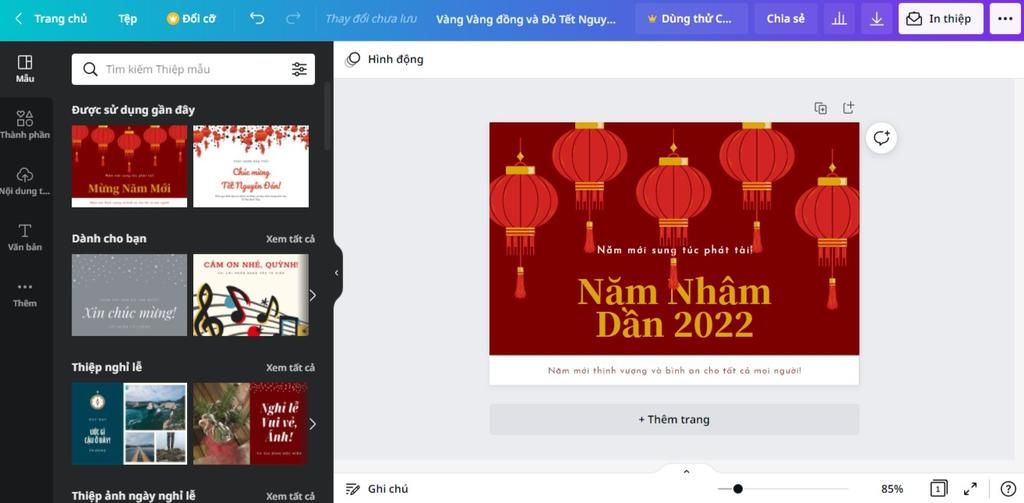The height and width of the screenshot is (503, 1024).
Task: View all in Dành cho bạn
Action: (290, 239)
